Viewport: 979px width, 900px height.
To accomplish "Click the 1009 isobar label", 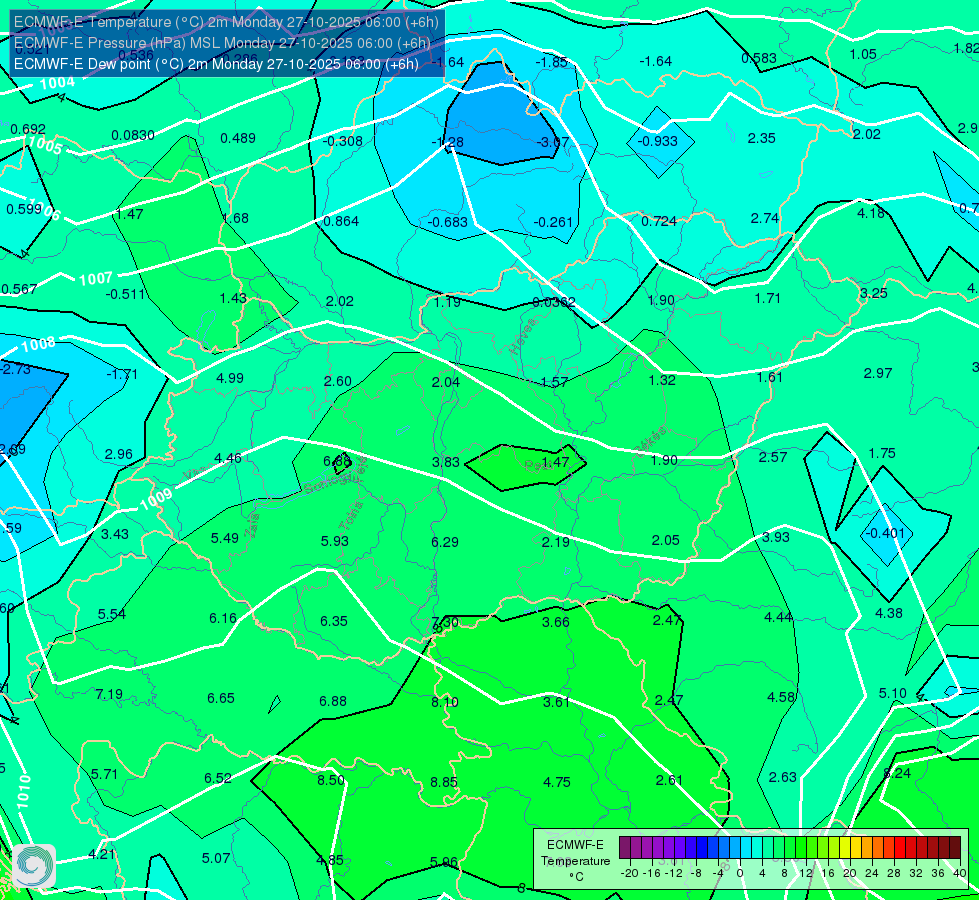I will pyautogui.click(x=155, y=499).
